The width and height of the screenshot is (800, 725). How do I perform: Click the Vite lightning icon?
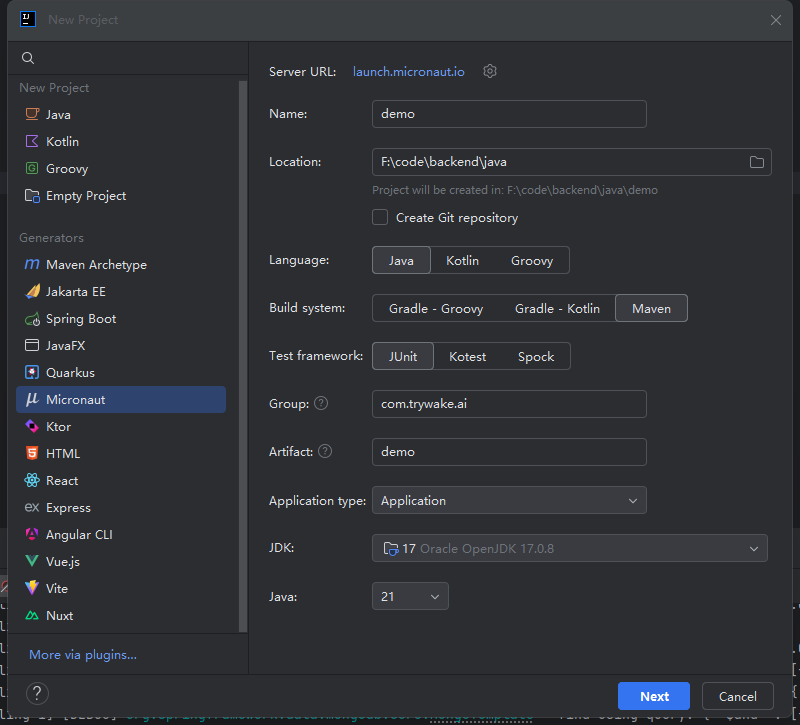[x=32, y=588]
